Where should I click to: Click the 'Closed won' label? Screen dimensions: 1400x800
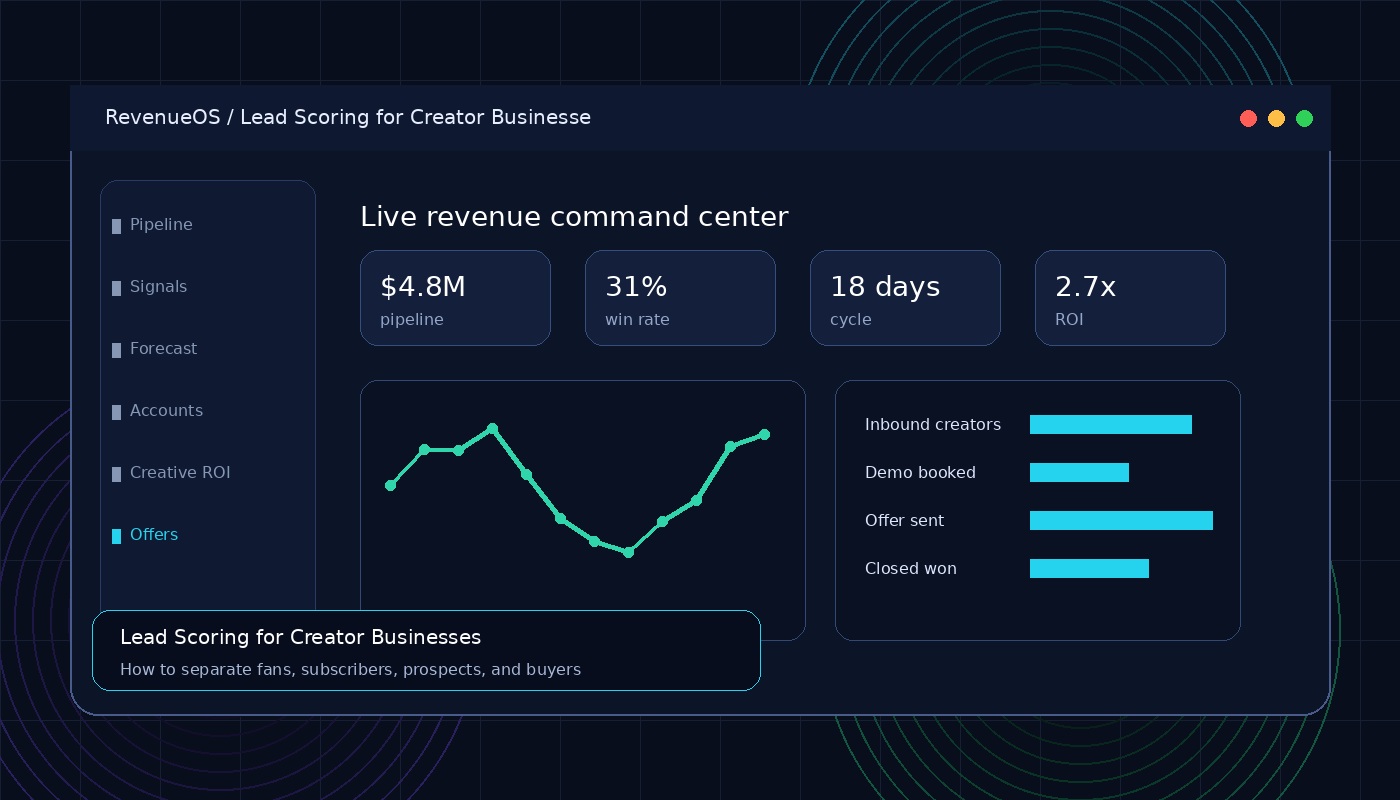click(911, 569)
